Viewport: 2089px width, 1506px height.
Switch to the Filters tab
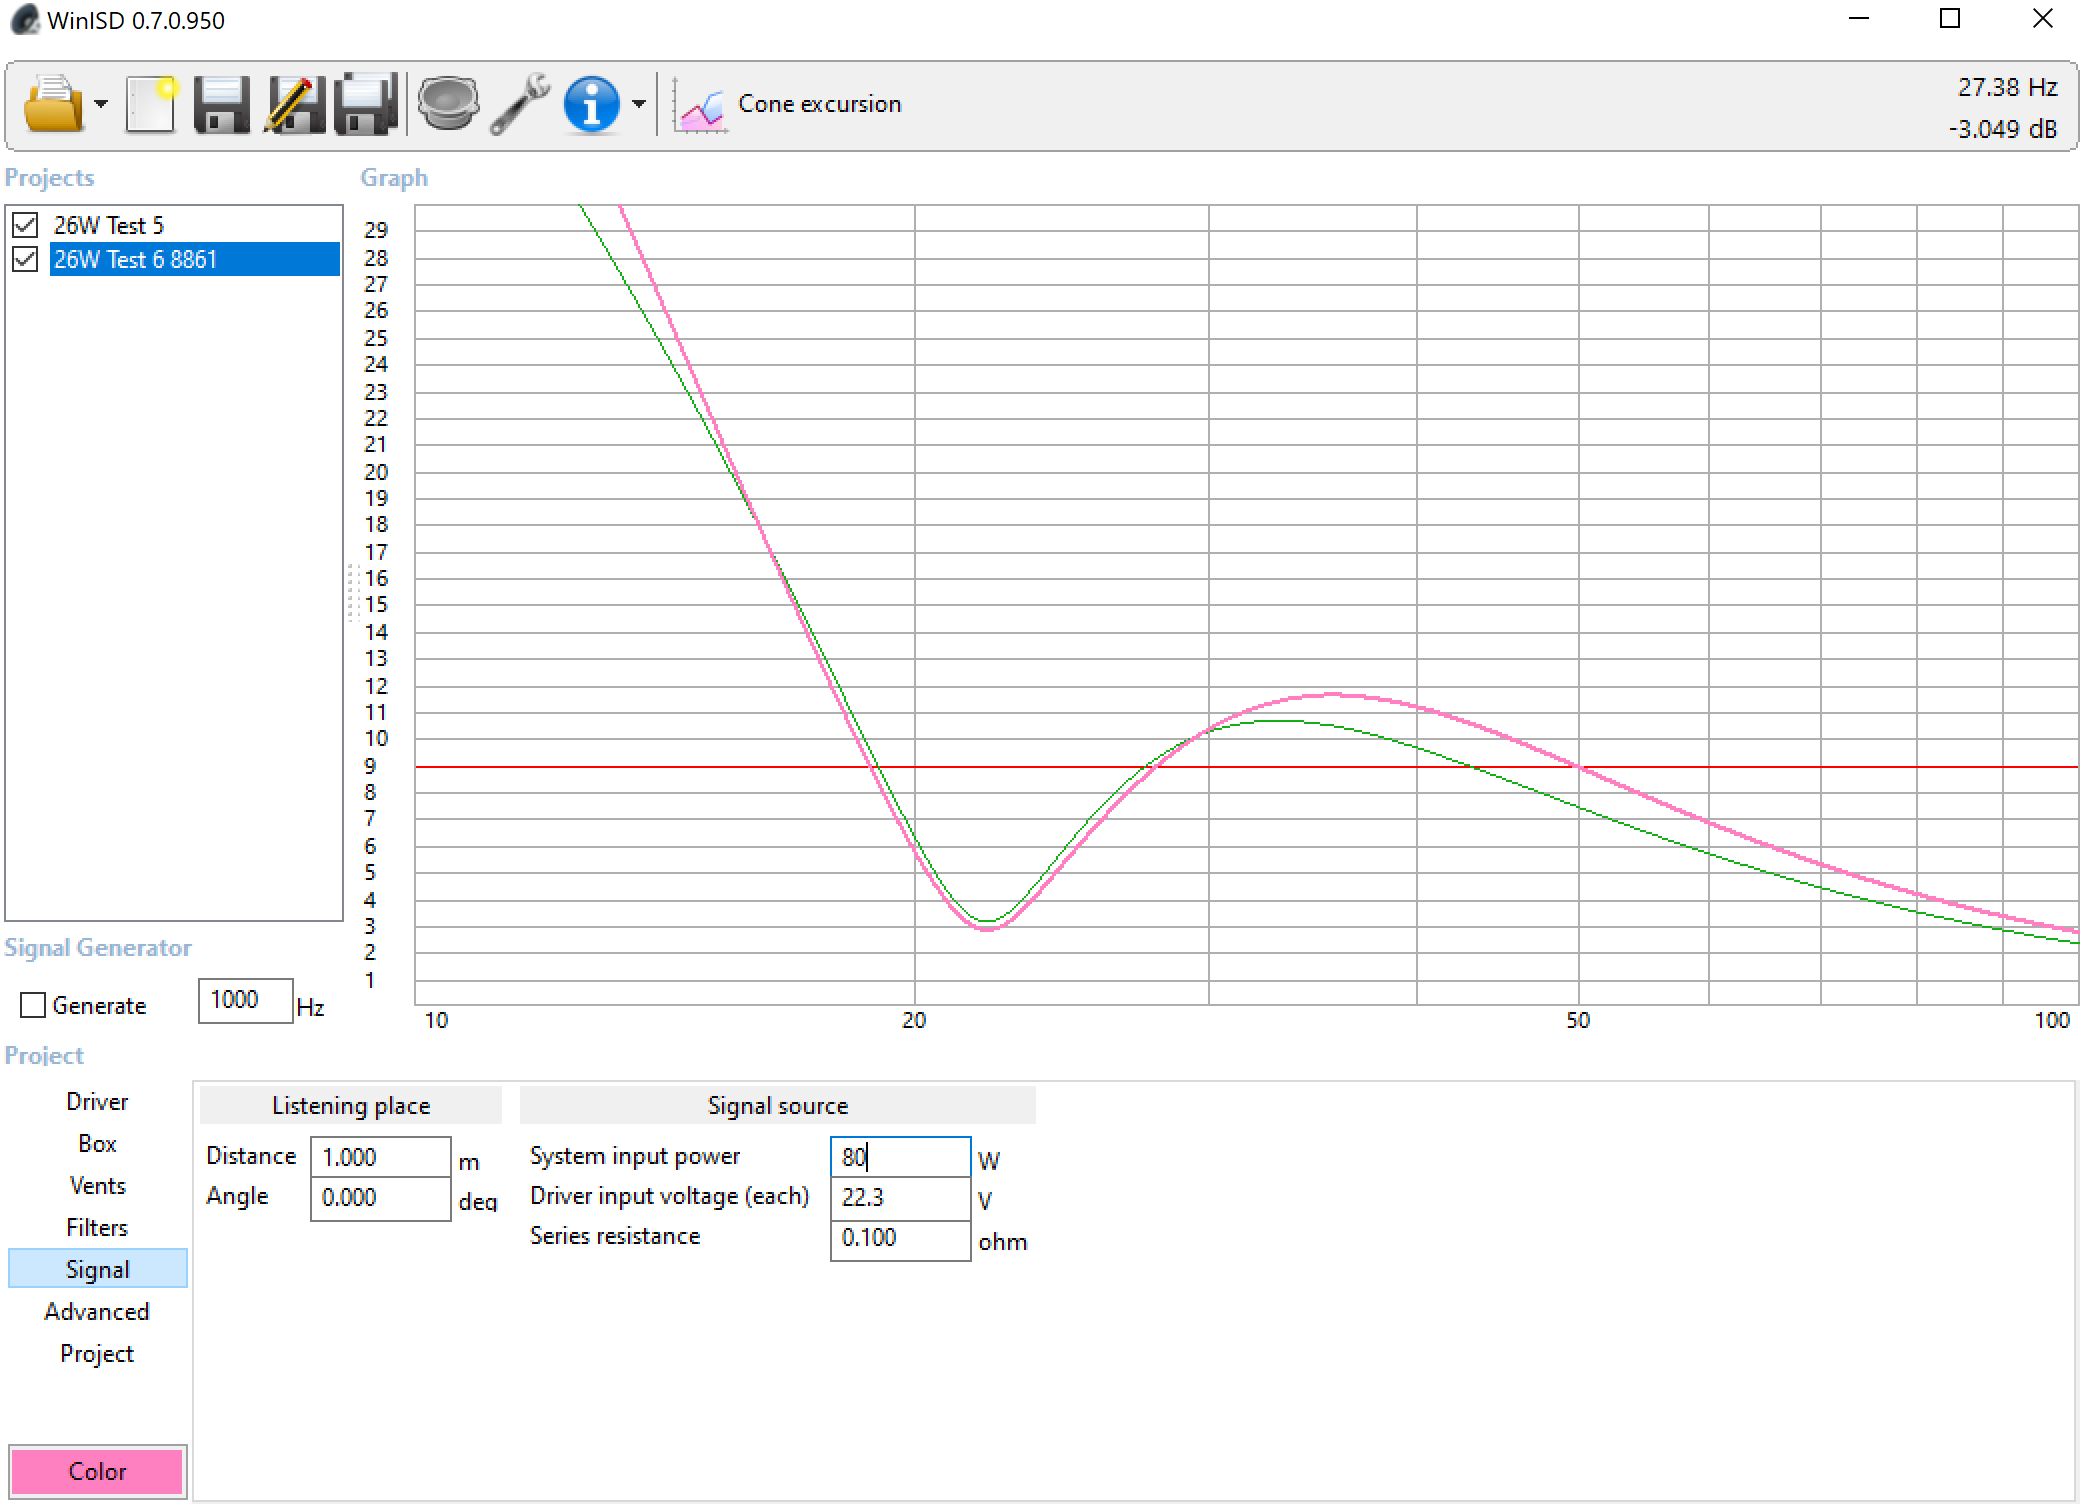pyautogui.click(x=97, y=1227)
